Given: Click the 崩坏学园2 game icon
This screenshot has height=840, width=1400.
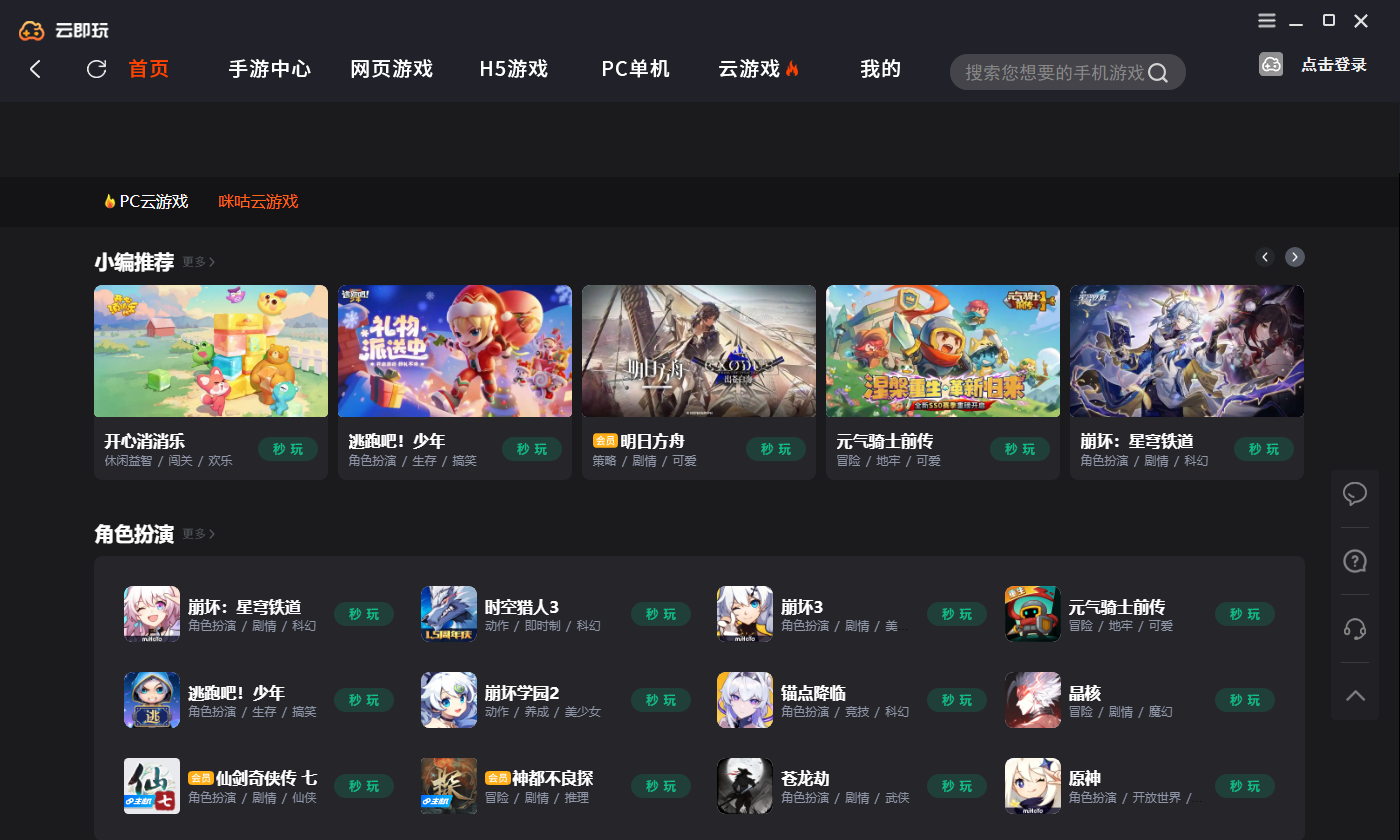Looking at the screenshot, I should pyautogui.click(x=449, y=700).
